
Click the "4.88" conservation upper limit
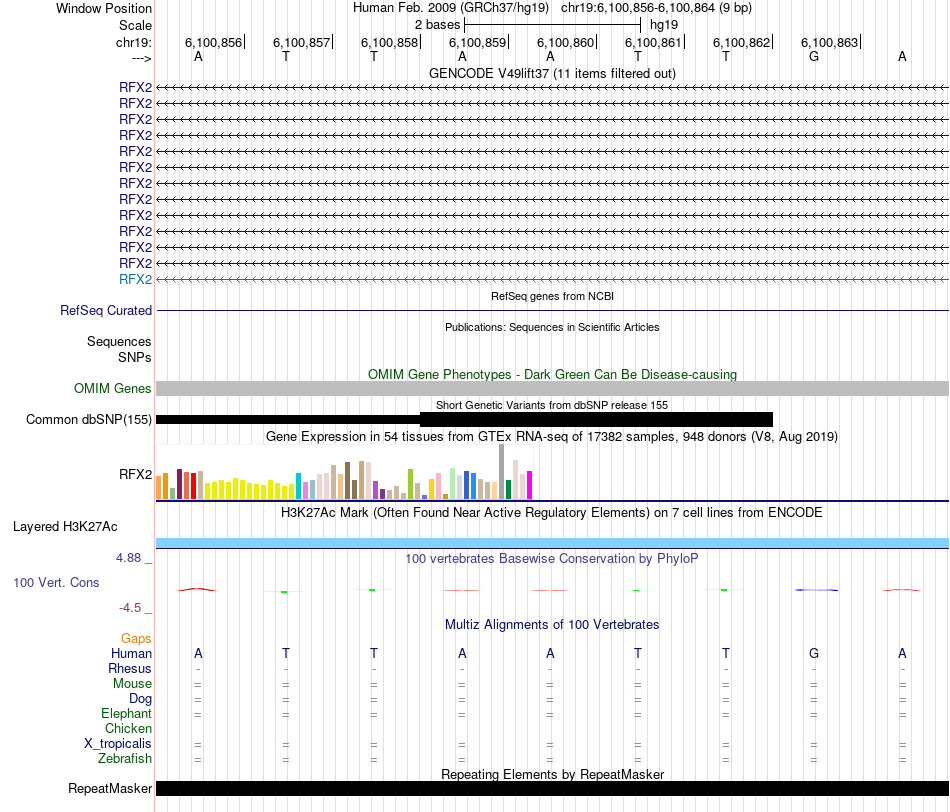128,557
